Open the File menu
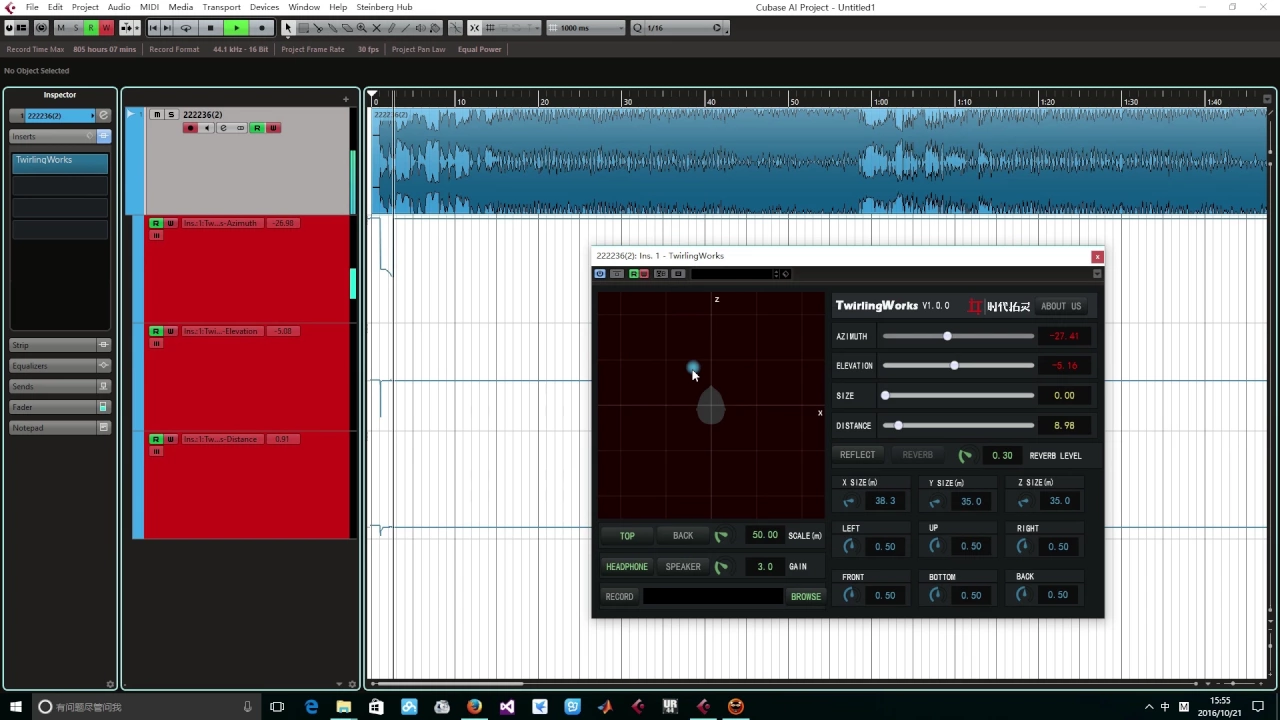This screenshot has width=1280, height=720. 32,7
